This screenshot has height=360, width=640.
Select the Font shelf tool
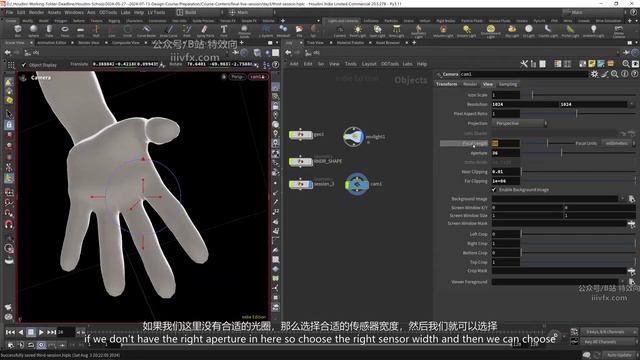(224, 30)
